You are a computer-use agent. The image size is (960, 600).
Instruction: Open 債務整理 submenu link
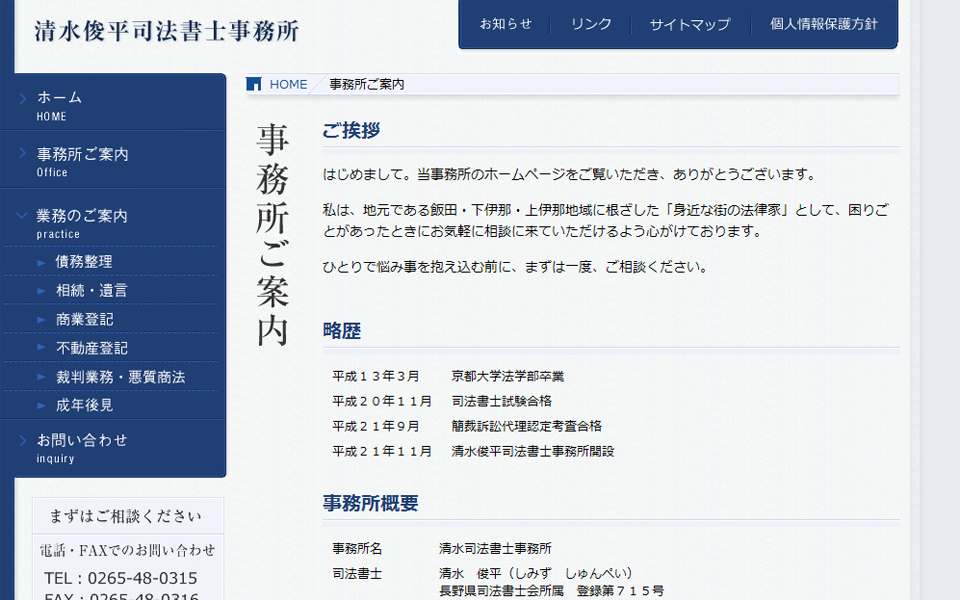click(x=84, y=261)
